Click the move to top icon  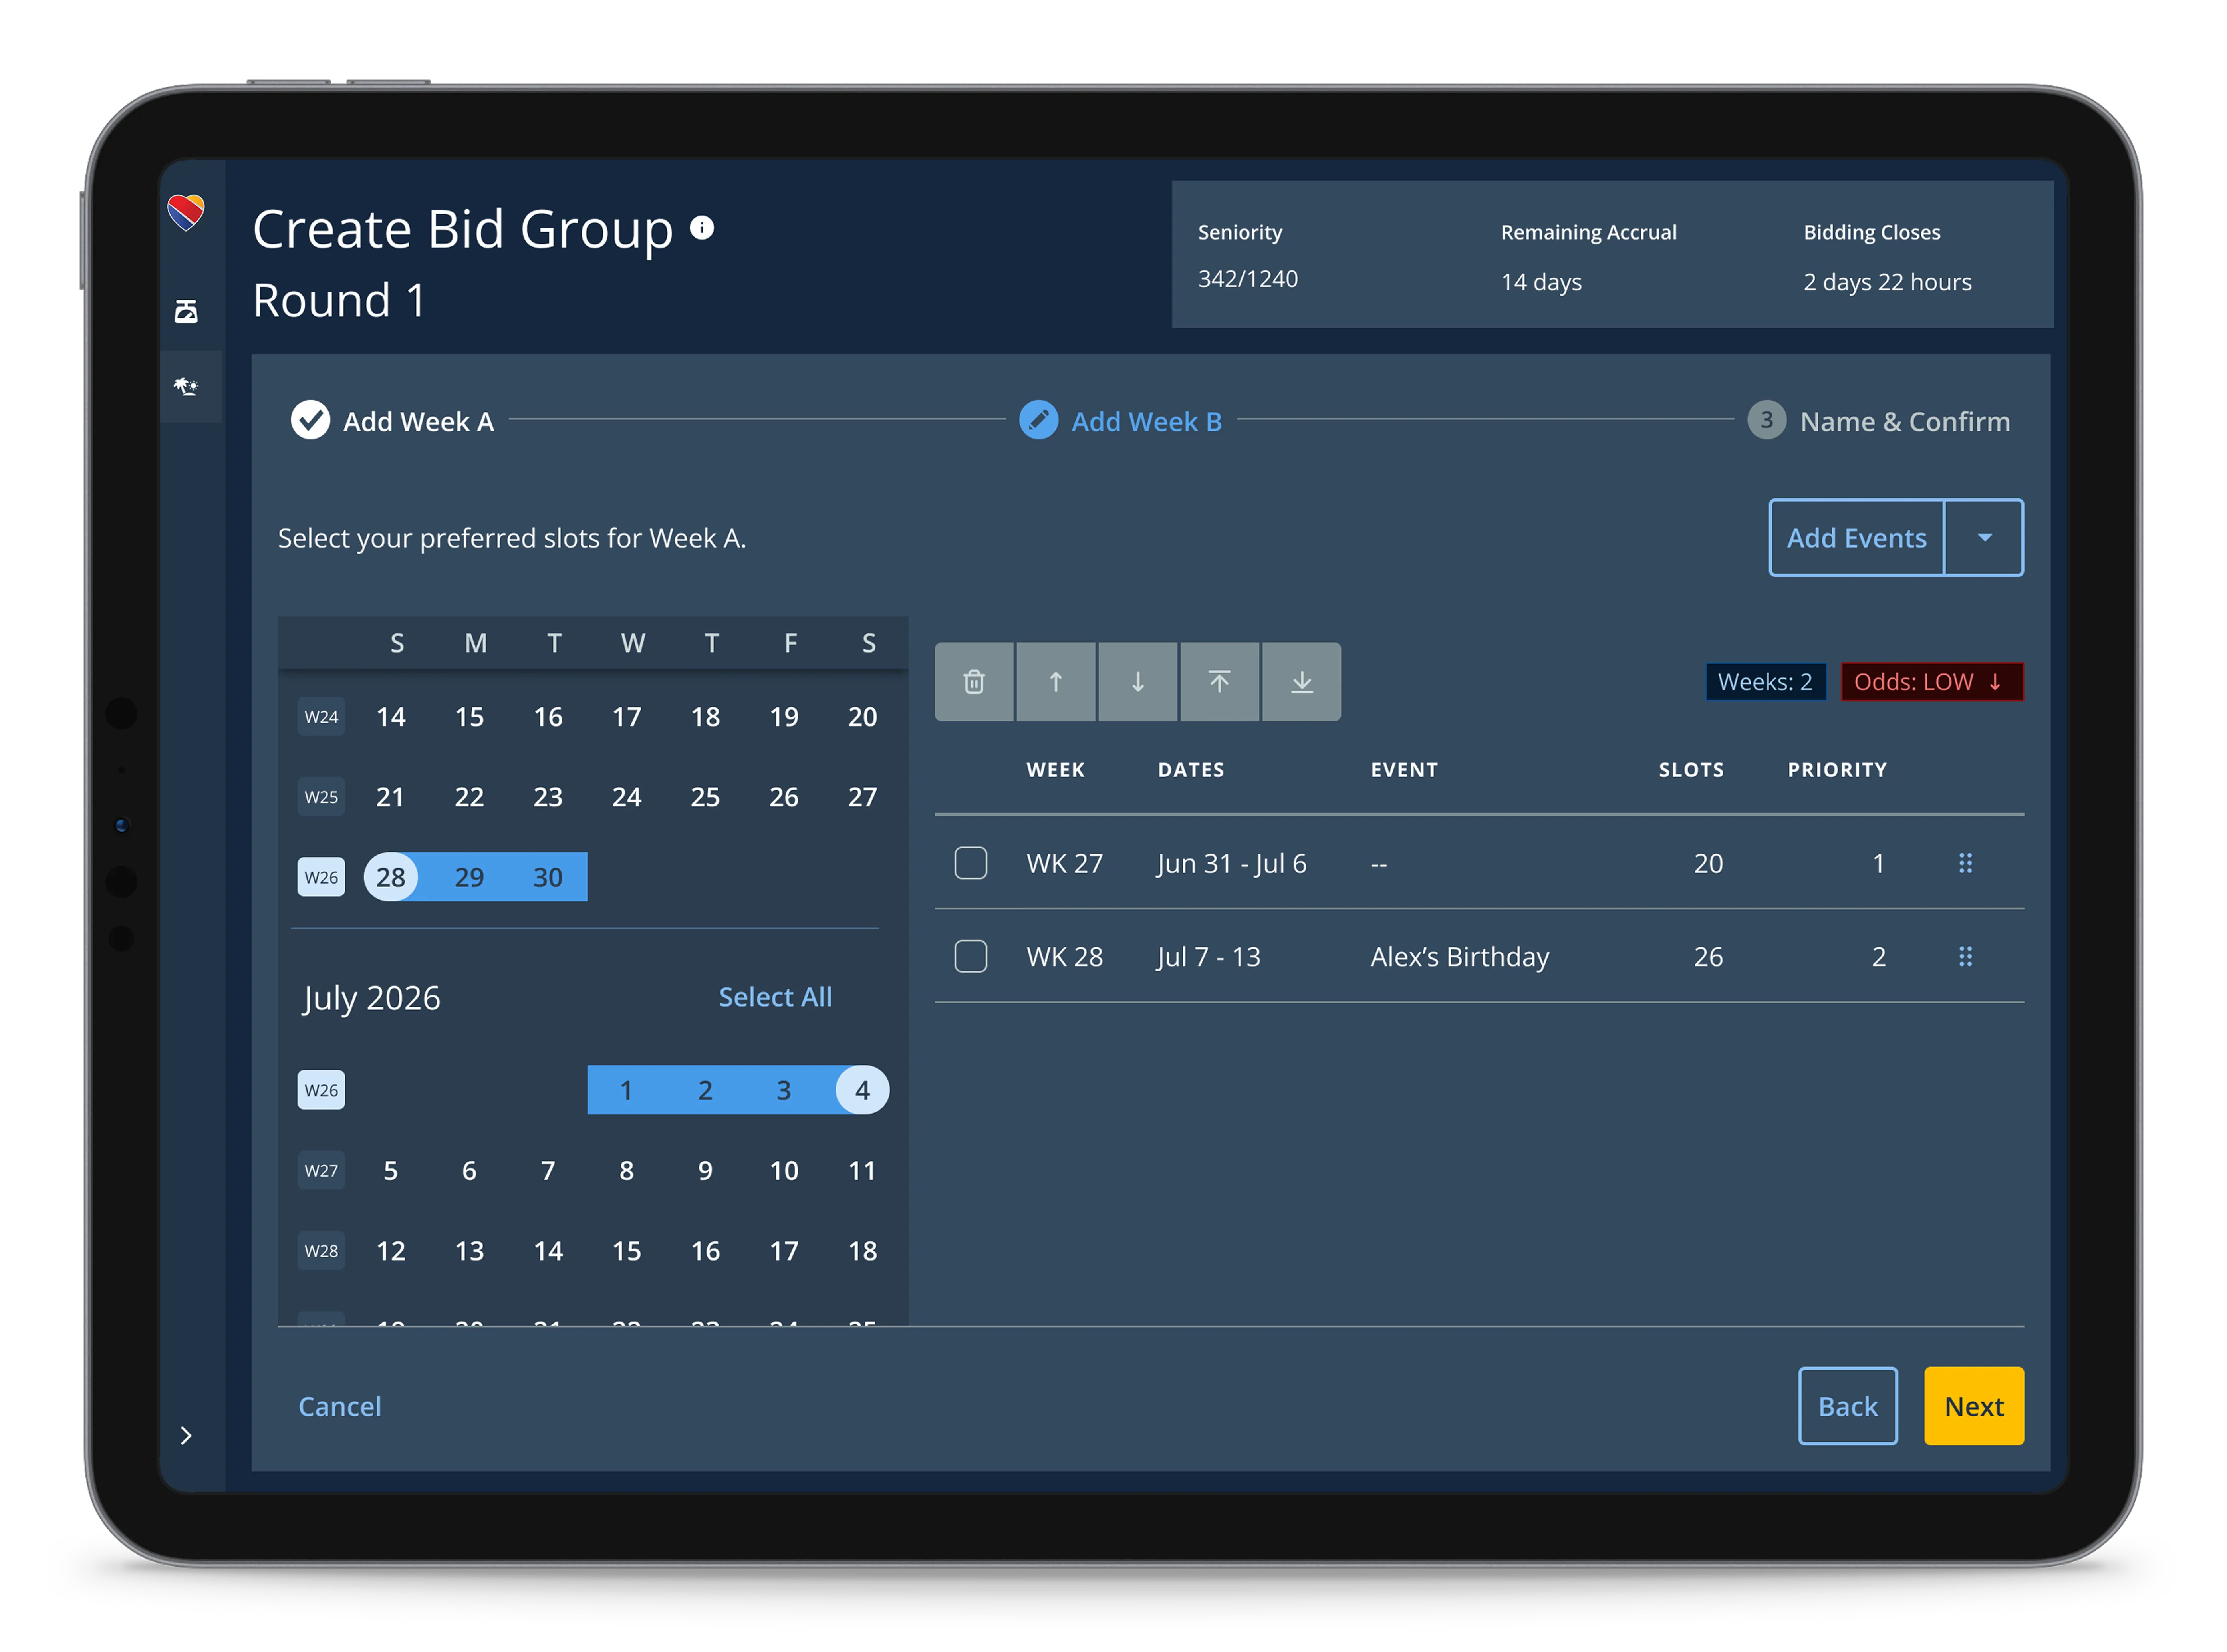[x=1220, y=682]
